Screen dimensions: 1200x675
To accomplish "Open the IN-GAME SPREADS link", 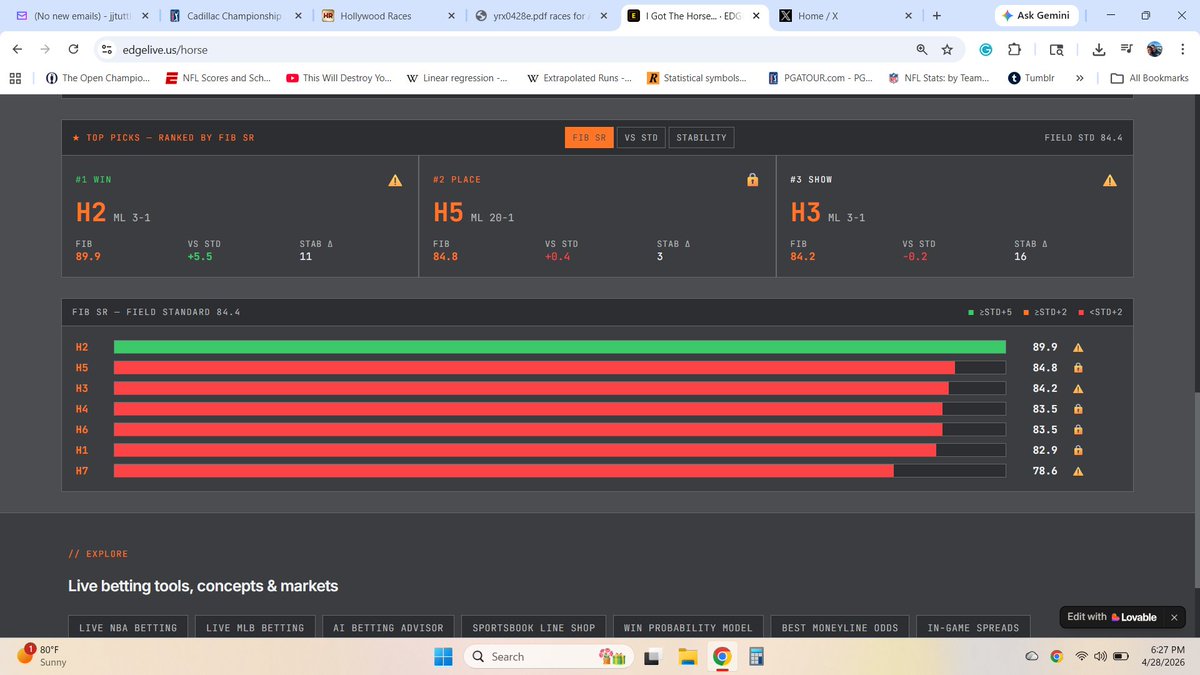I will pyautogui.click(x=973, y=627).
